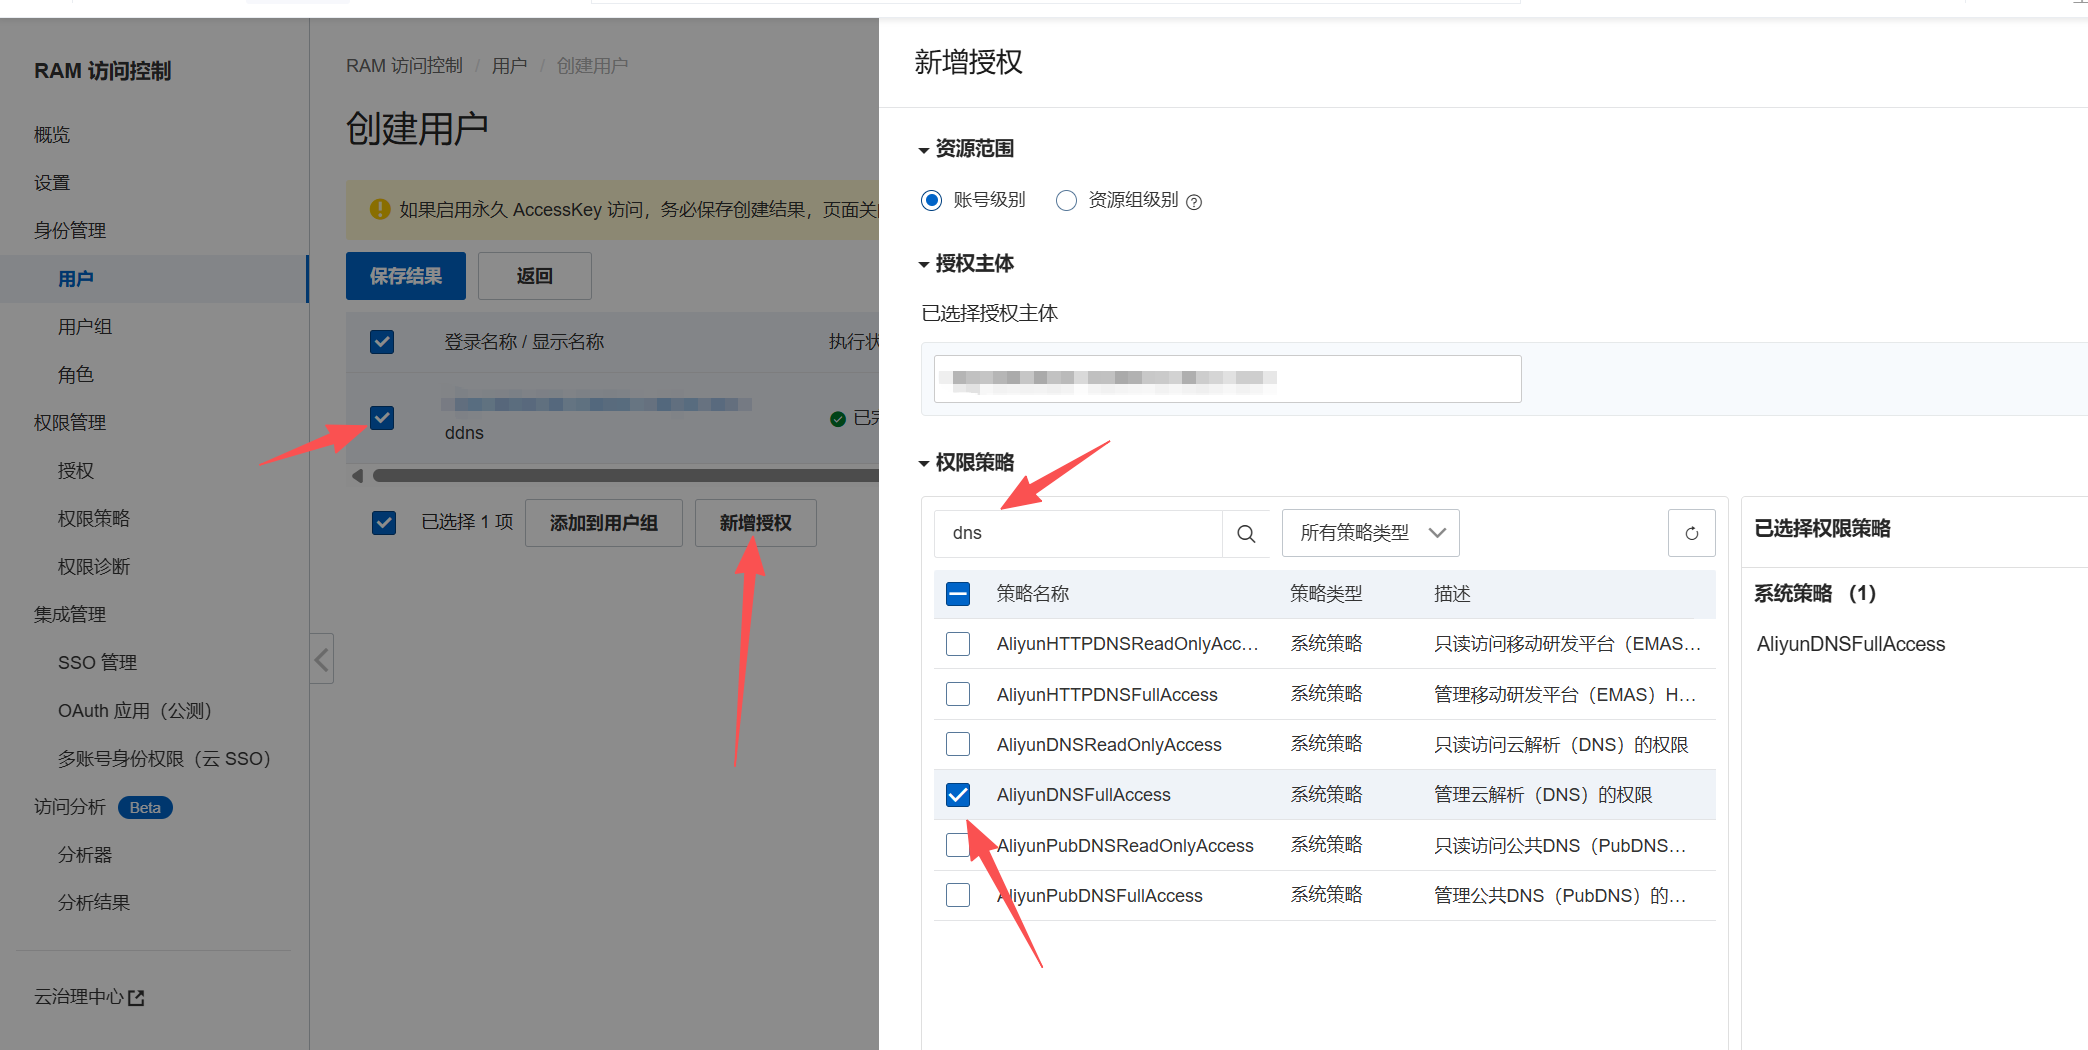This screenshot has width=2088, height=1050.
Task: Click the 用户 breadcrumb link
Action: click(509, 66)
